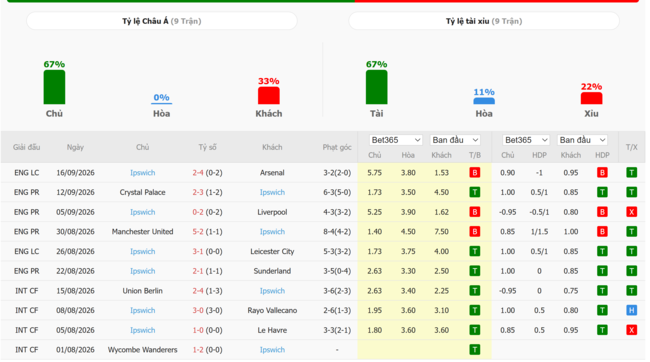The height and width of the screenshot is (362, 650).
Task: Click the red 33% Khách bar
Action: click(x=269, y=95)
